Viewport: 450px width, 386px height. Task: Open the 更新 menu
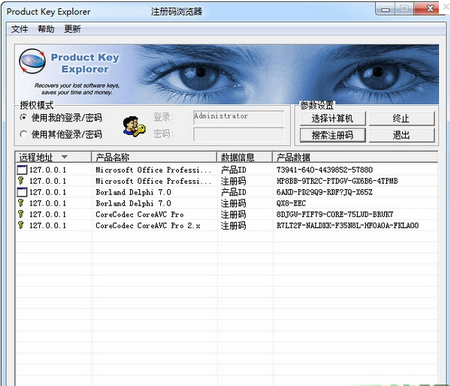(72, 29)
